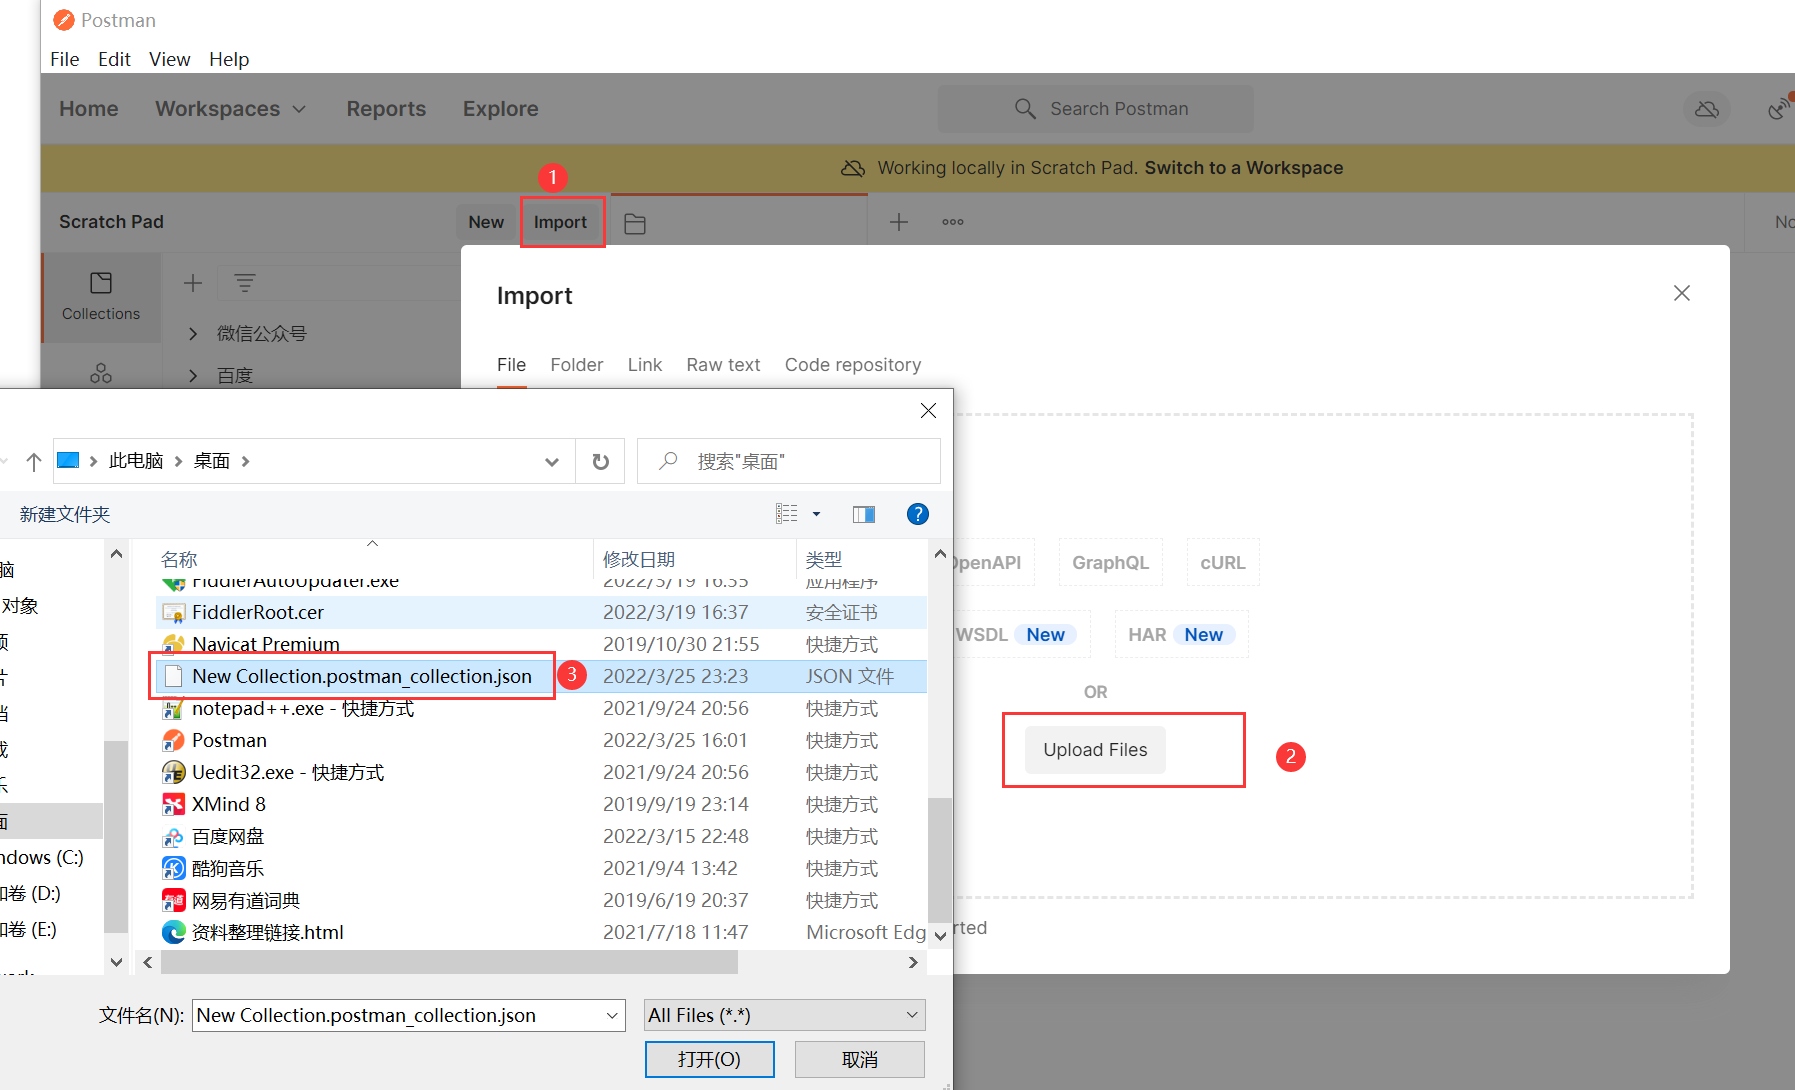Expand the 桌面 breadcrumb chevron
The image size is (1795, 1090).
tap(245, 461)
